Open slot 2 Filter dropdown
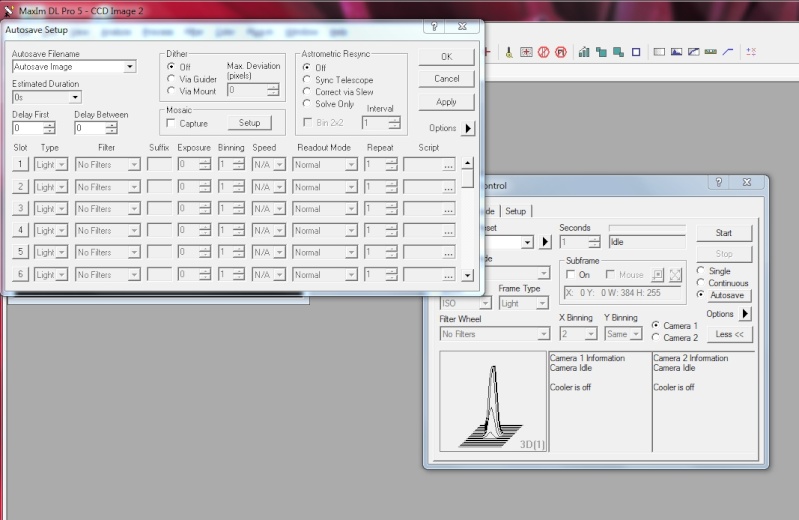This screenshot has height=520, width=799. pos(134,187)
